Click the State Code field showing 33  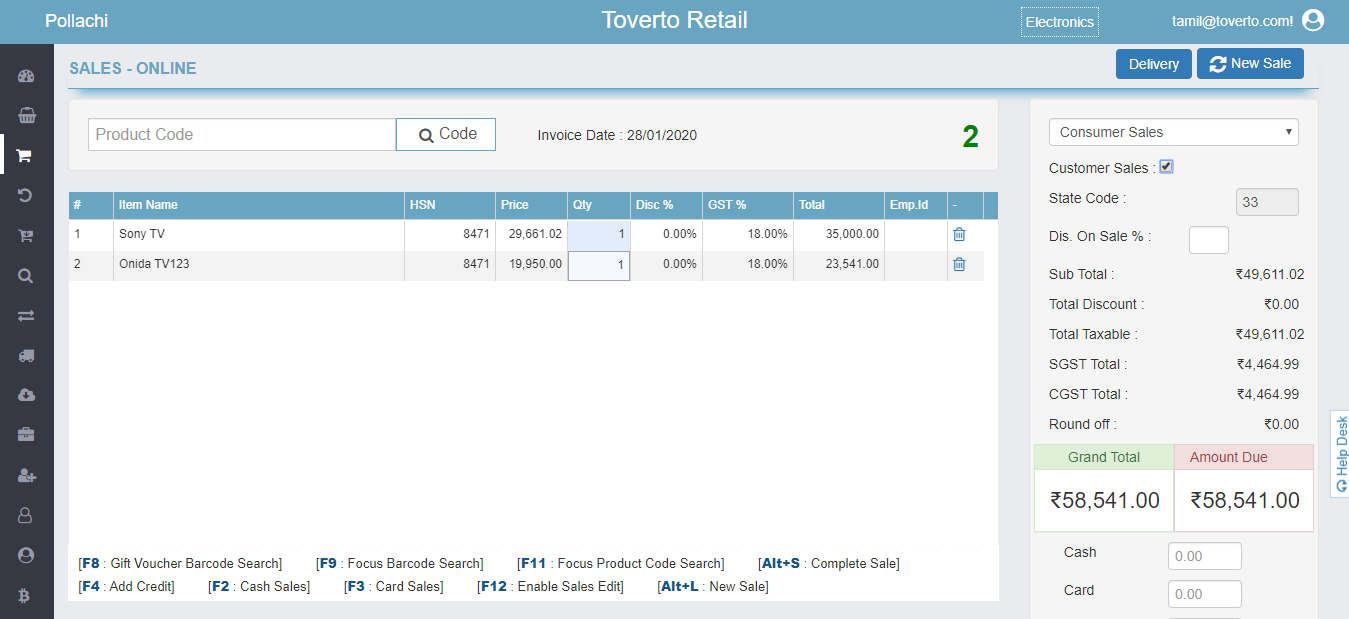point(1267,202)
